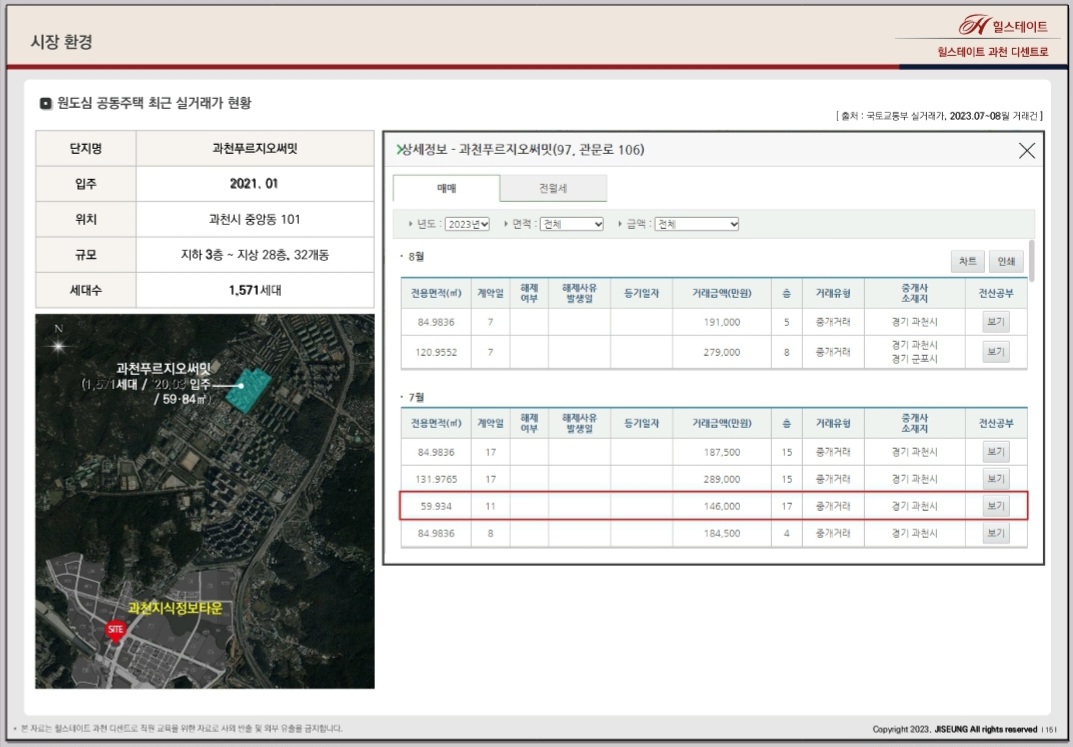Click the 인쇄 button
This screenshot has height=747, width=1073.
click(1006, 261)
